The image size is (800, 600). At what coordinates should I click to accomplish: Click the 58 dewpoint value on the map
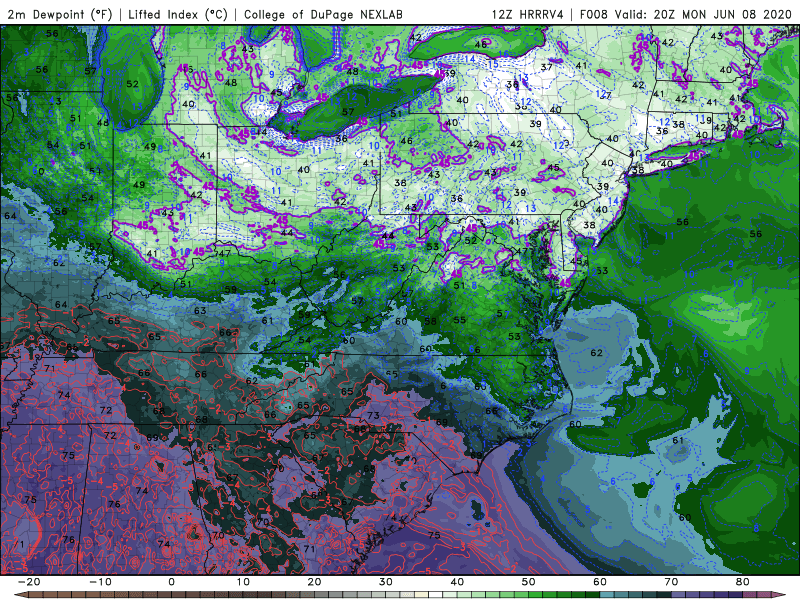[x=431, y=321]
